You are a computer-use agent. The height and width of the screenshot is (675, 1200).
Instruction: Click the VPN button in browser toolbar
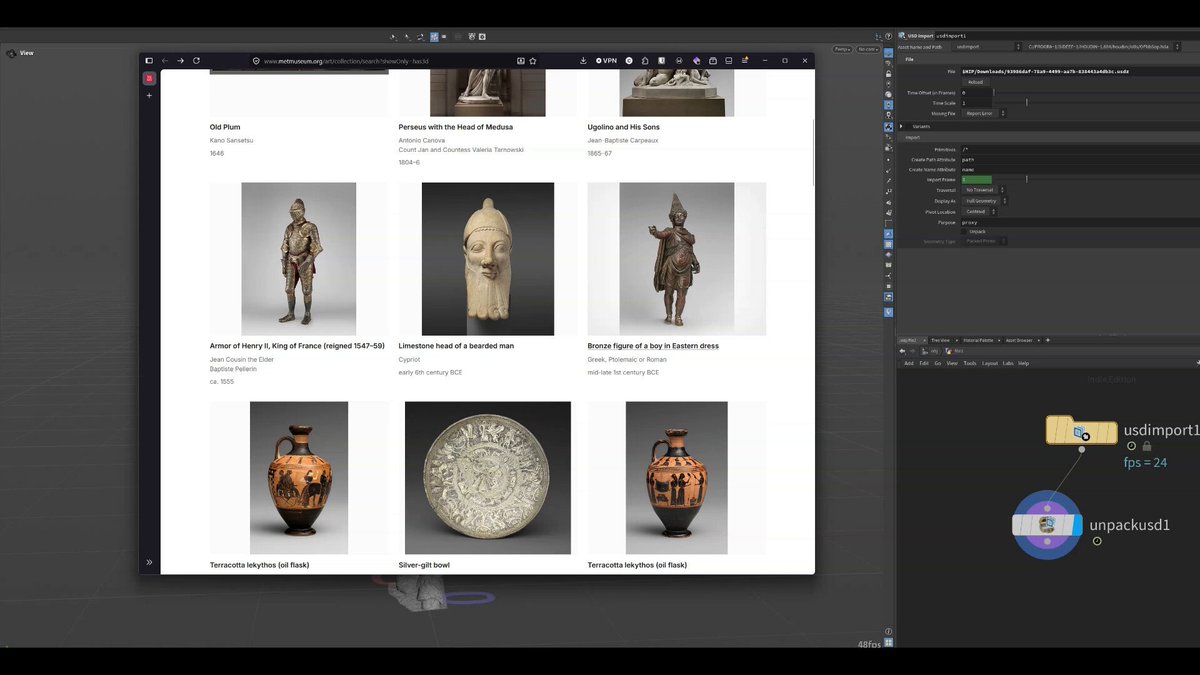click(606, 61)
